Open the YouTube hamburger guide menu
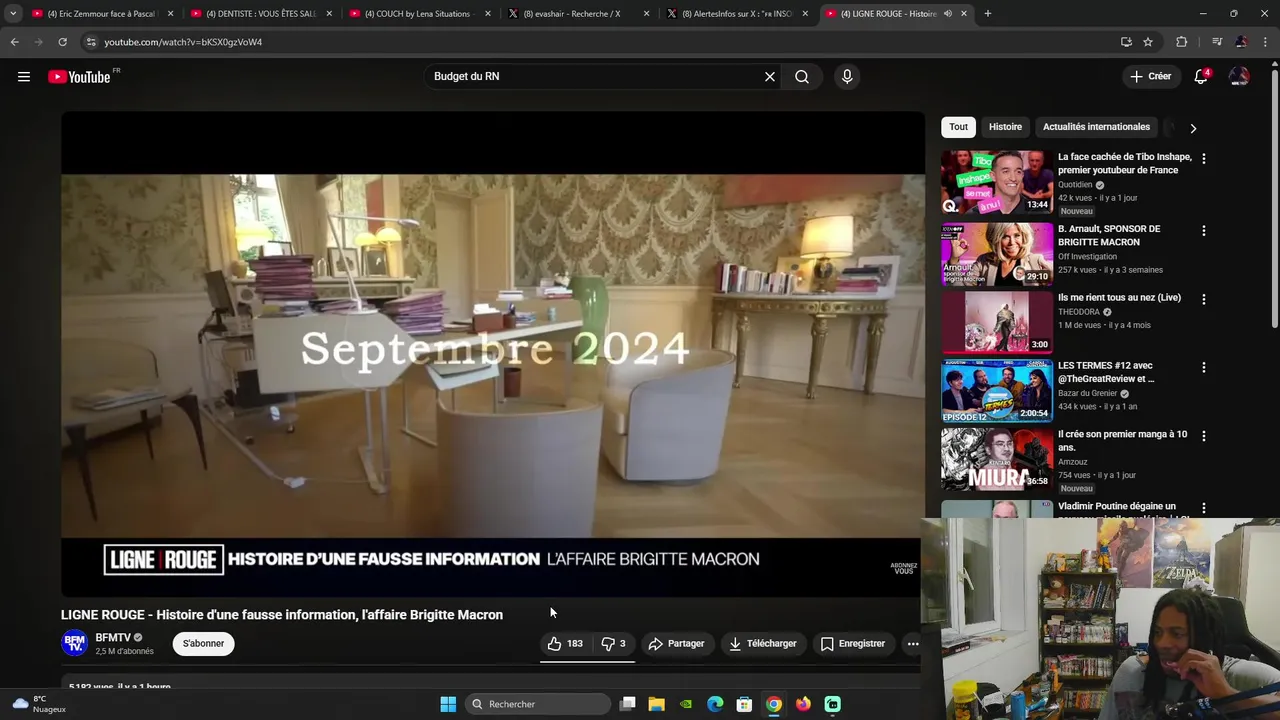The width and height of the screenshot is (1280, 720). coord(24,77)
